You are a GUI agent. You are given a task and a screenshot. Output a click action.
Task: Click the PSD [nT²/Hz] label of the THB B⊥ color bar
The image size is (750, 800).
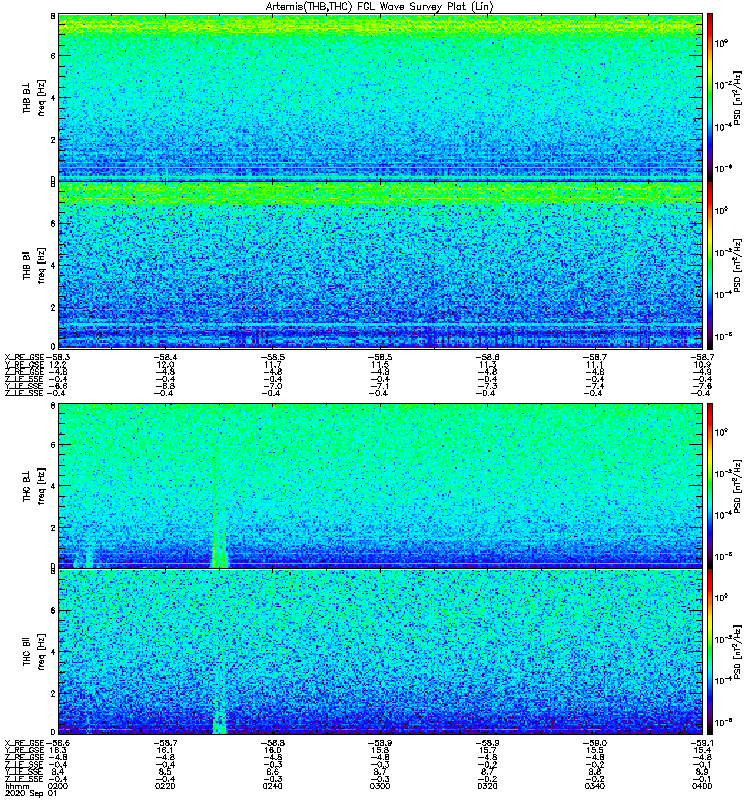[x=738, y=97]
